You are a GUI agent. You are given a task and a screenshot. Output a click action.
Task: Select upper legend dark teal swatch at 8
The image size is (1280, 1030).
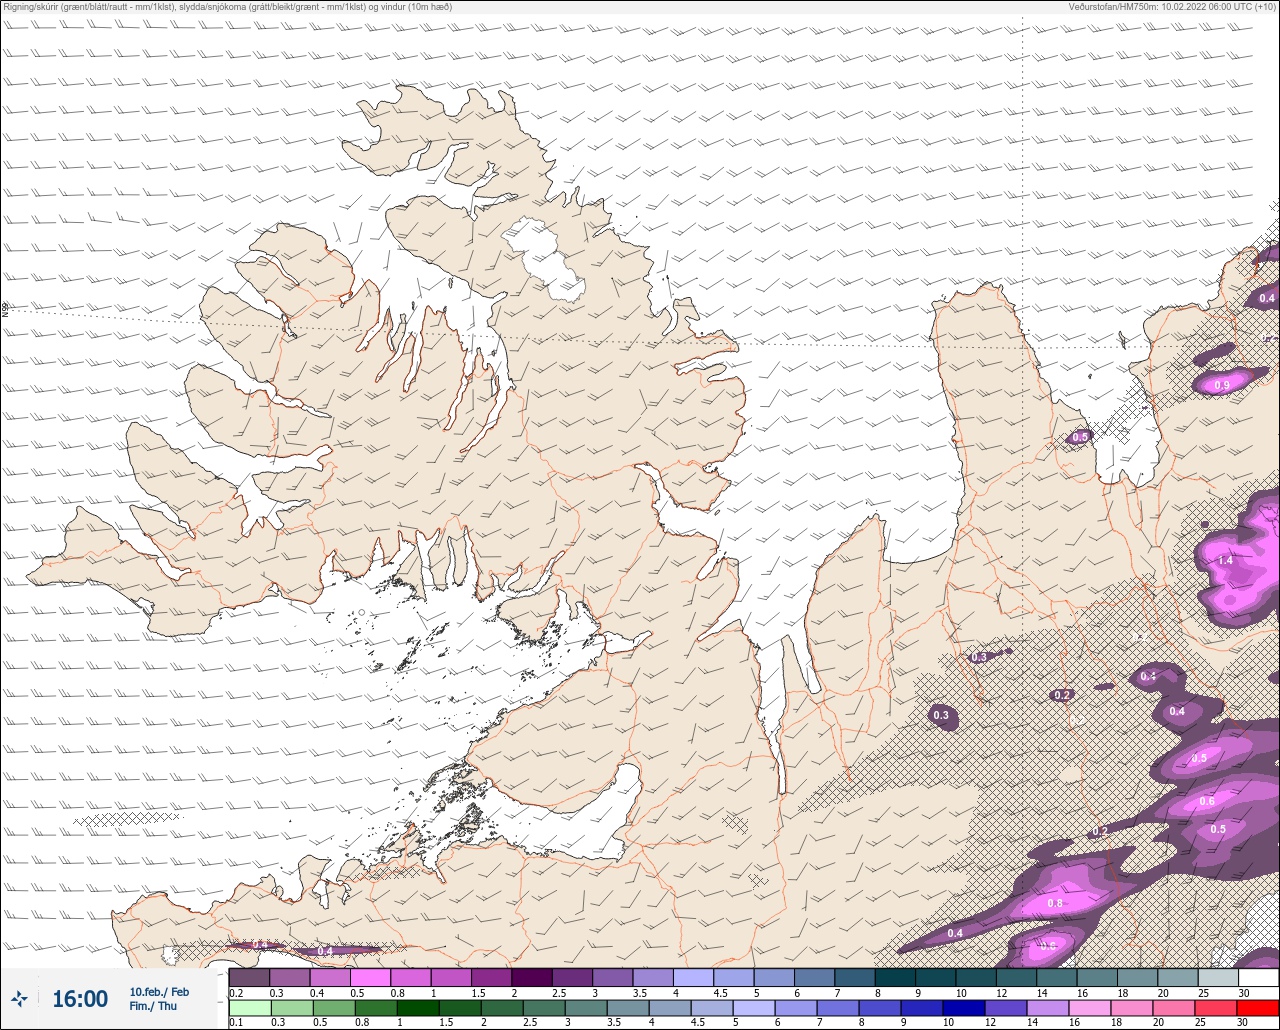tap(895, 977)
